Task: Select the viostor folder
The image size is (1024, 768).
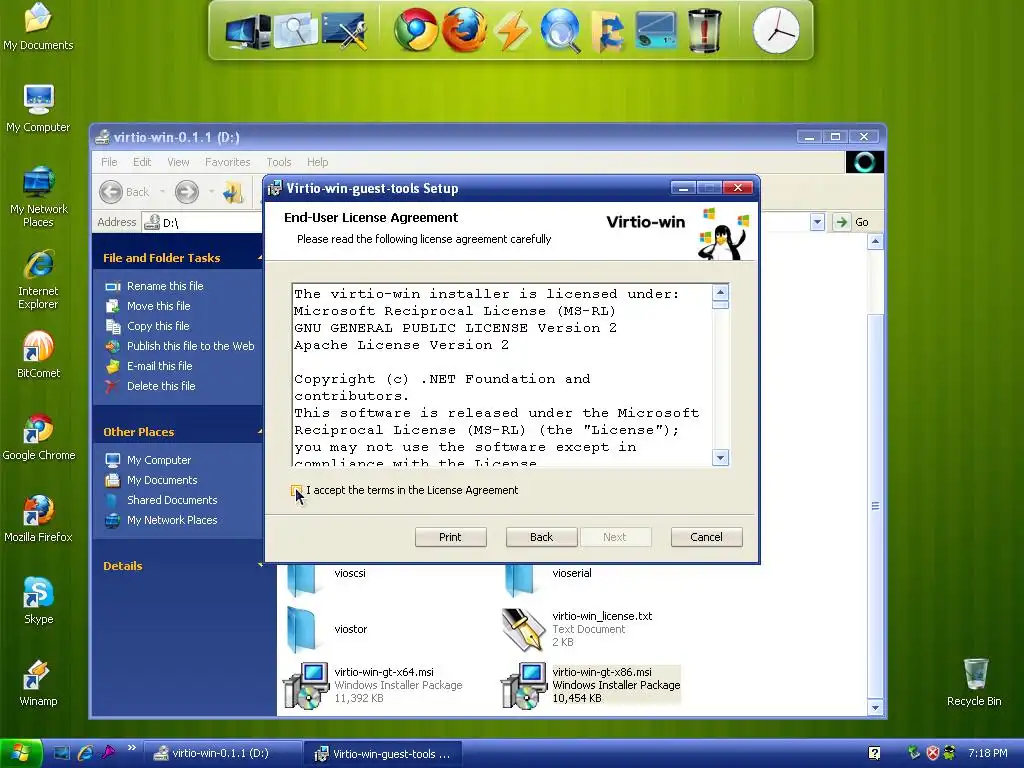Action: [x=302, y=629]
